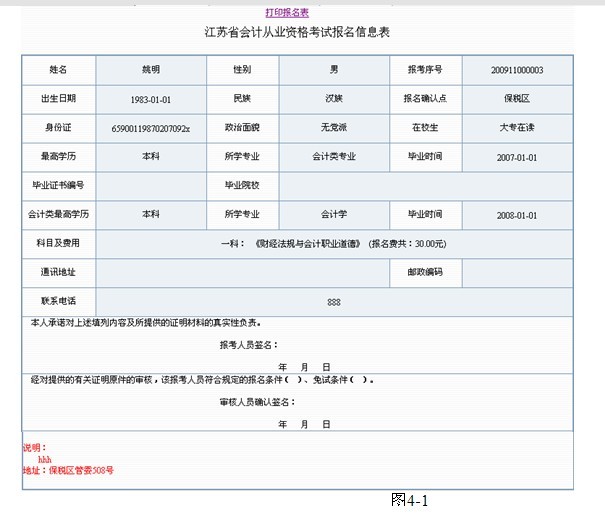
Task: Click graduation date 2008-01-01
Action: (x=517, y=215)
